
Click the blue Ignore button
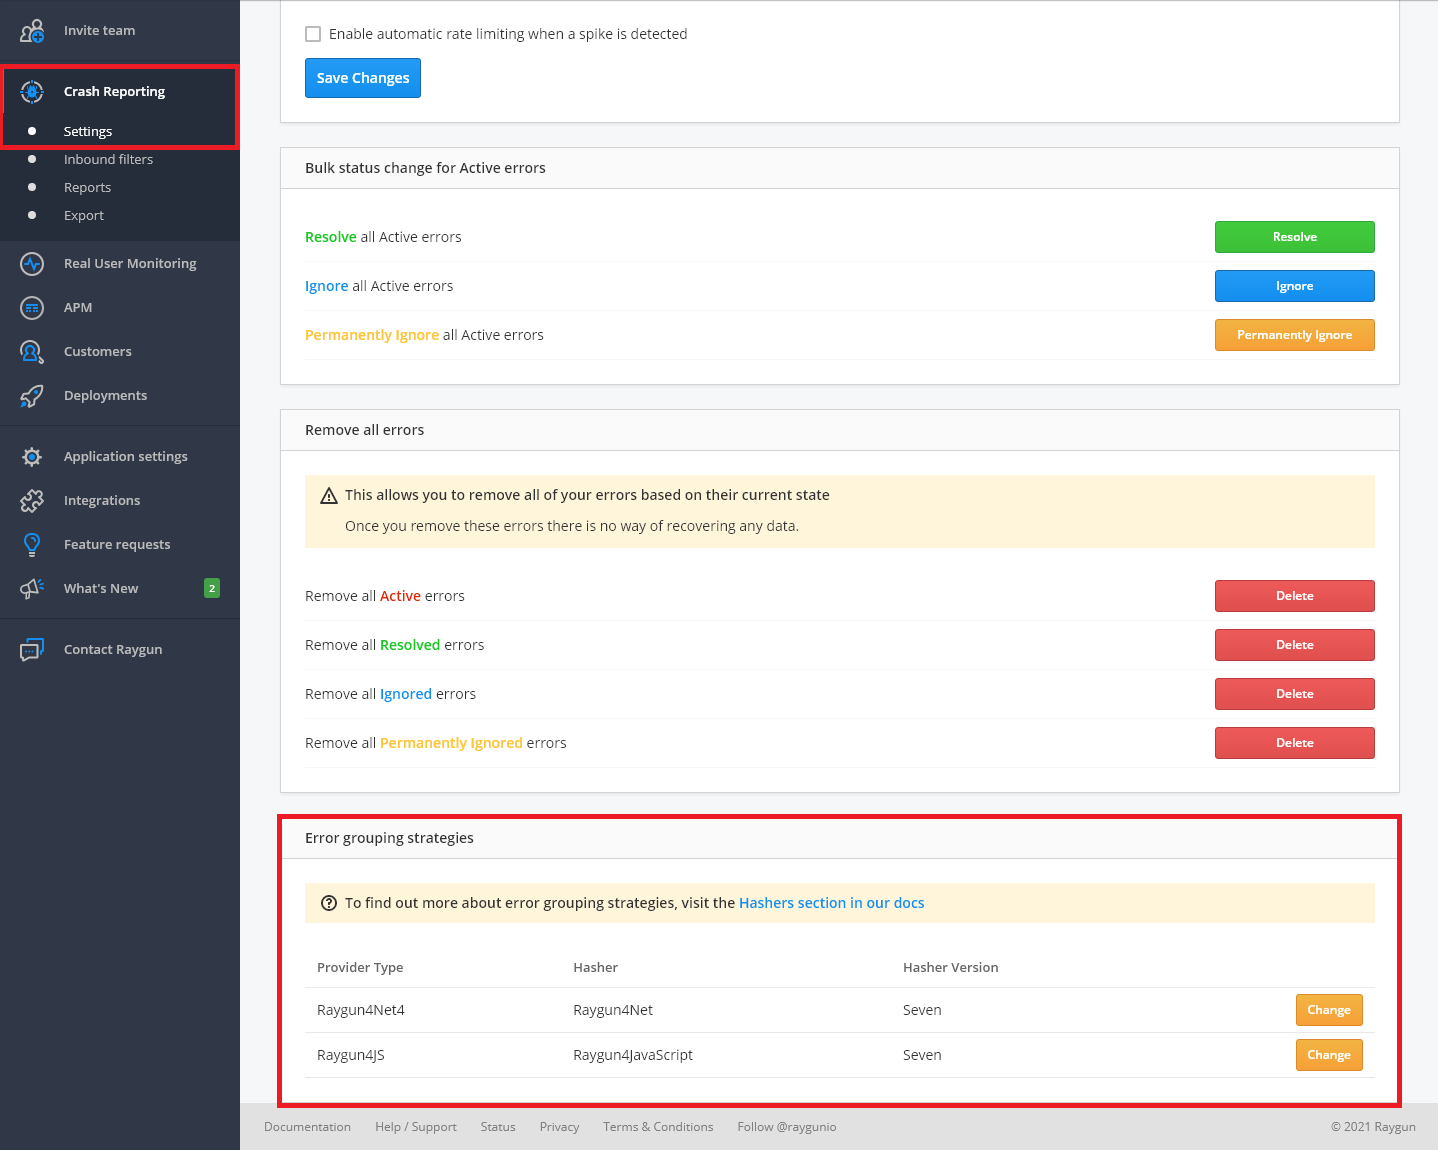coord(1295,286)
